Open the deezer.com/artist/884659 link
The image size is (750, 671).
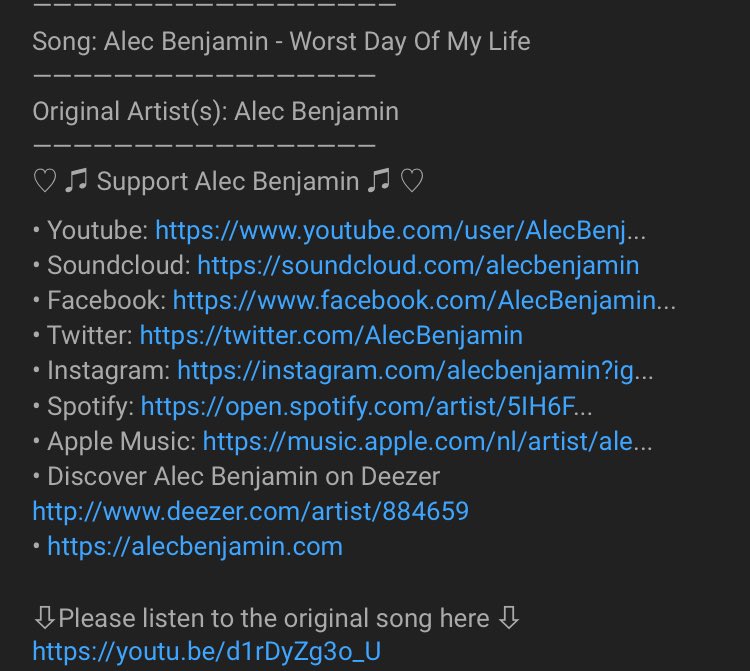(251, 511)
